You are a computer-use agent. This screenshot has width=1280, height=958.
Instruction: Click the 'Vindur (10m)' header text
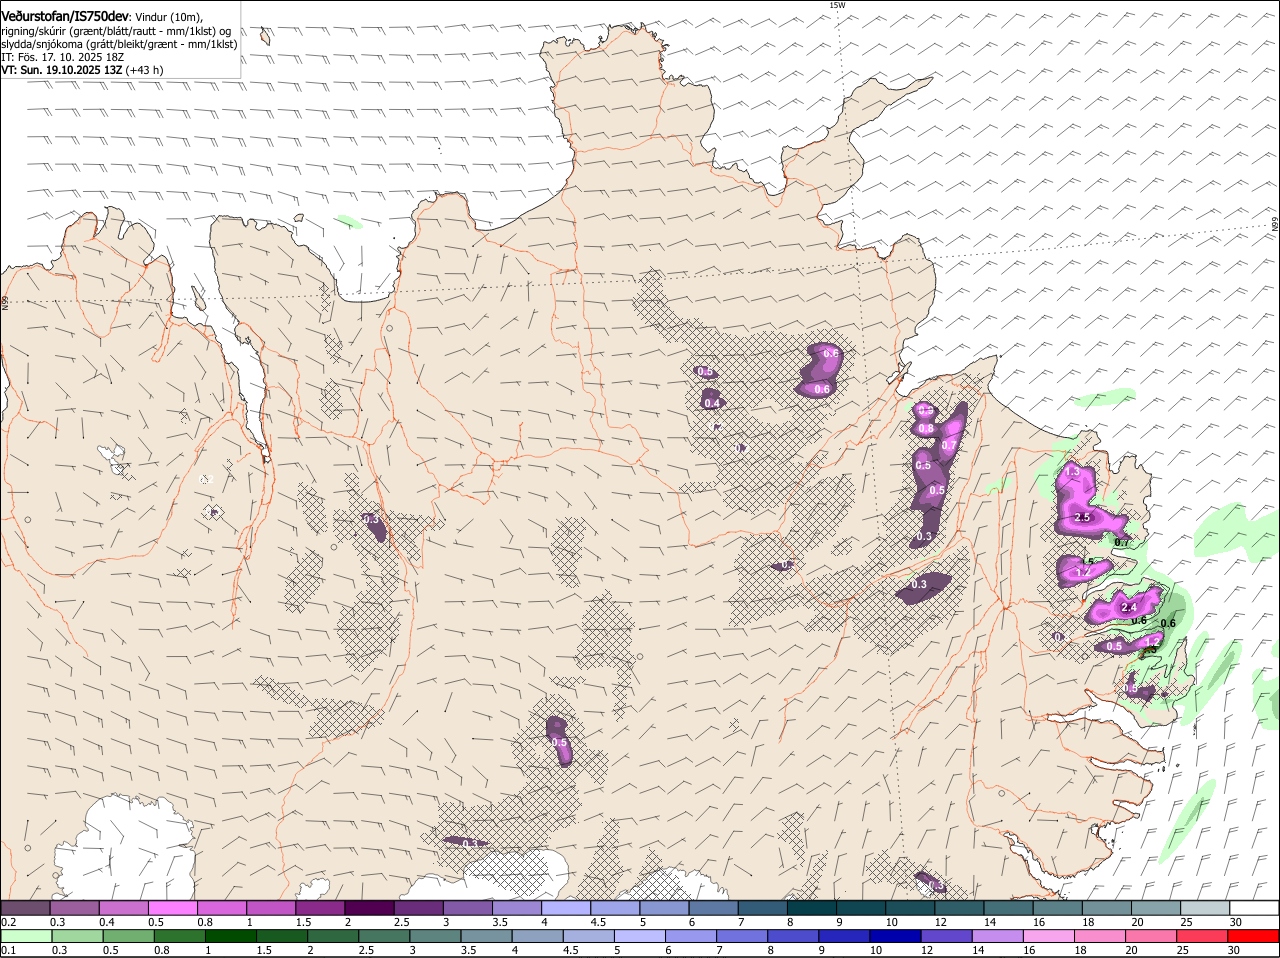tap(168, 16)
